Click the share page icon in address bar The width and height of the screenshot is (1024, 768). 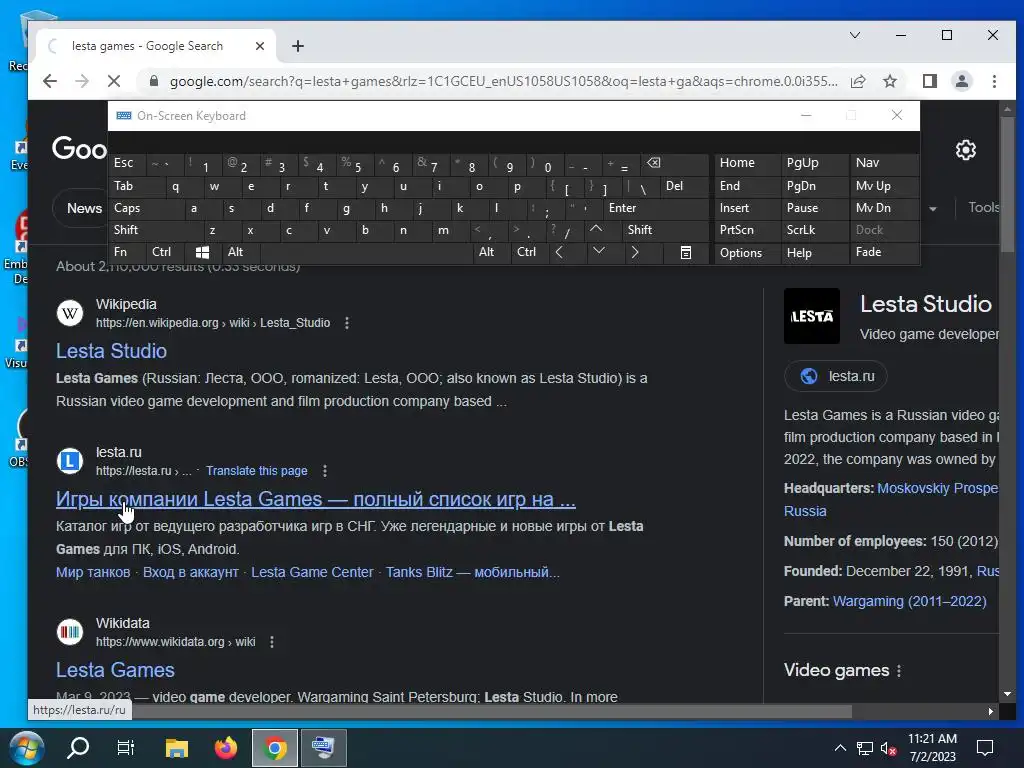858,81
